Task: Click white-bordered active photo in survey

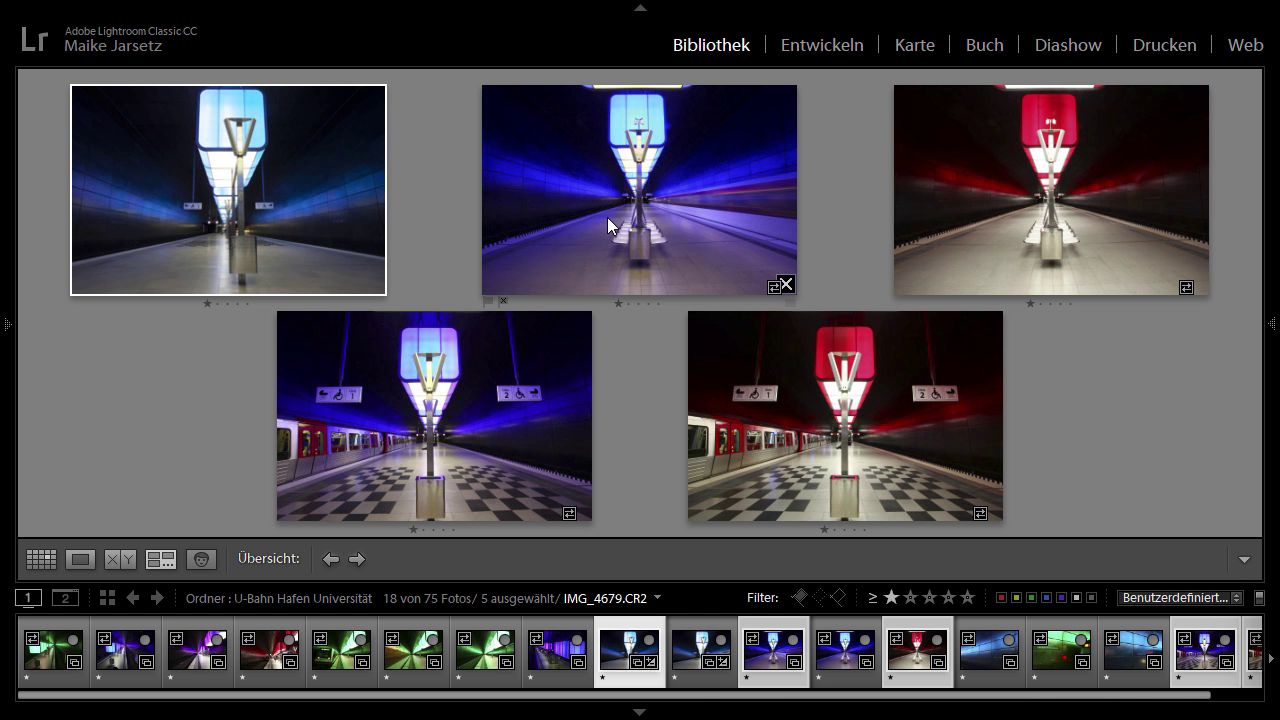Action: (x=228, y=190)
